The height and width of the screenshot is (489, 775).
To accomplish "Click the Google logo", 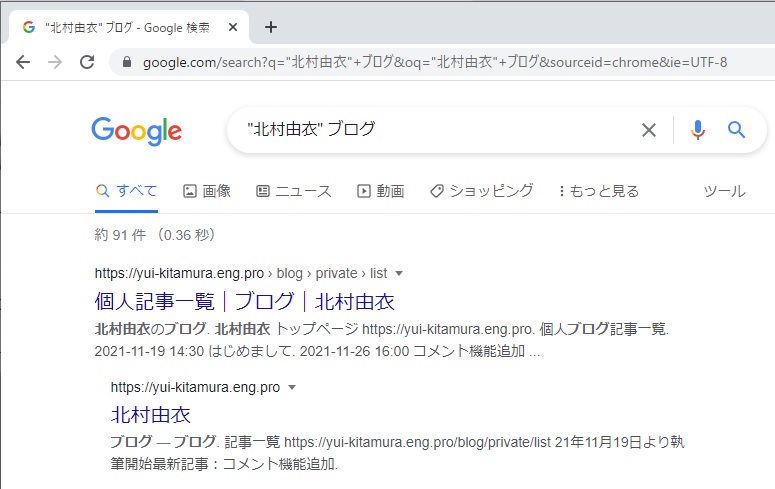I will 137,131.
